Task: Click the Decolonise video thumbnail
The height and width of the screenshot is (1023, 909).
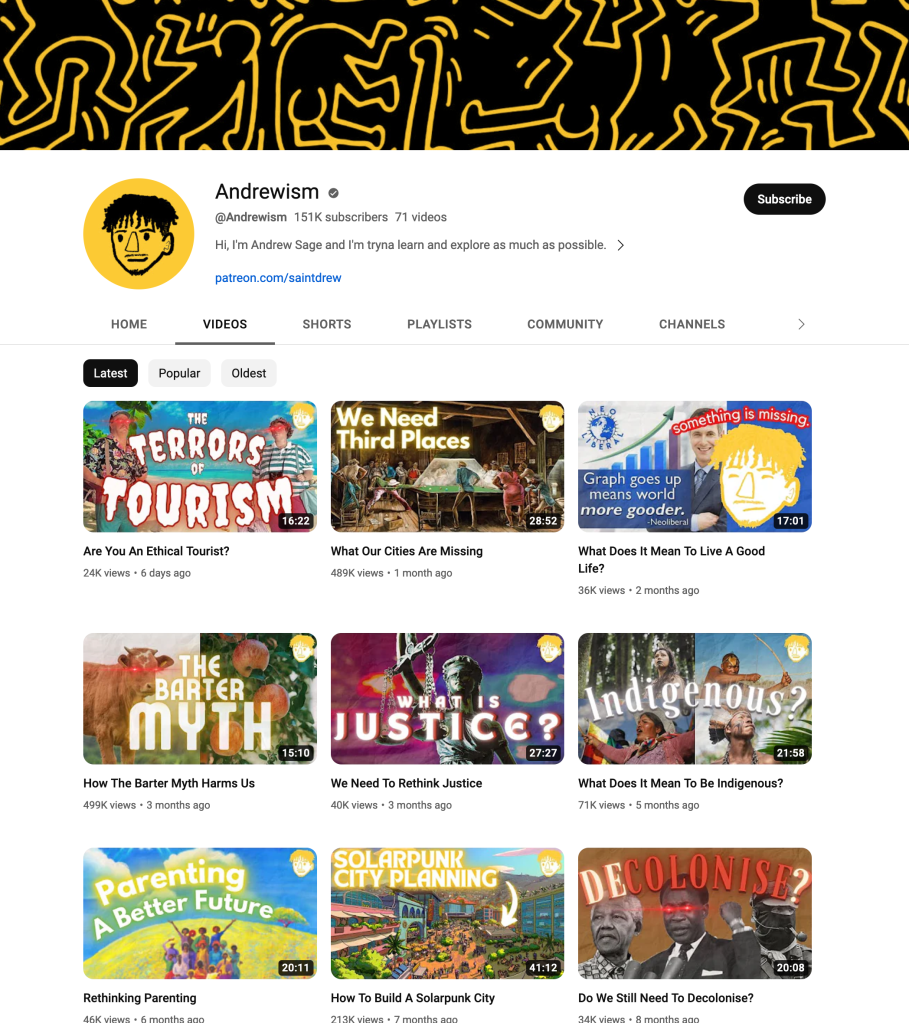Action: [x=695, y=913]
